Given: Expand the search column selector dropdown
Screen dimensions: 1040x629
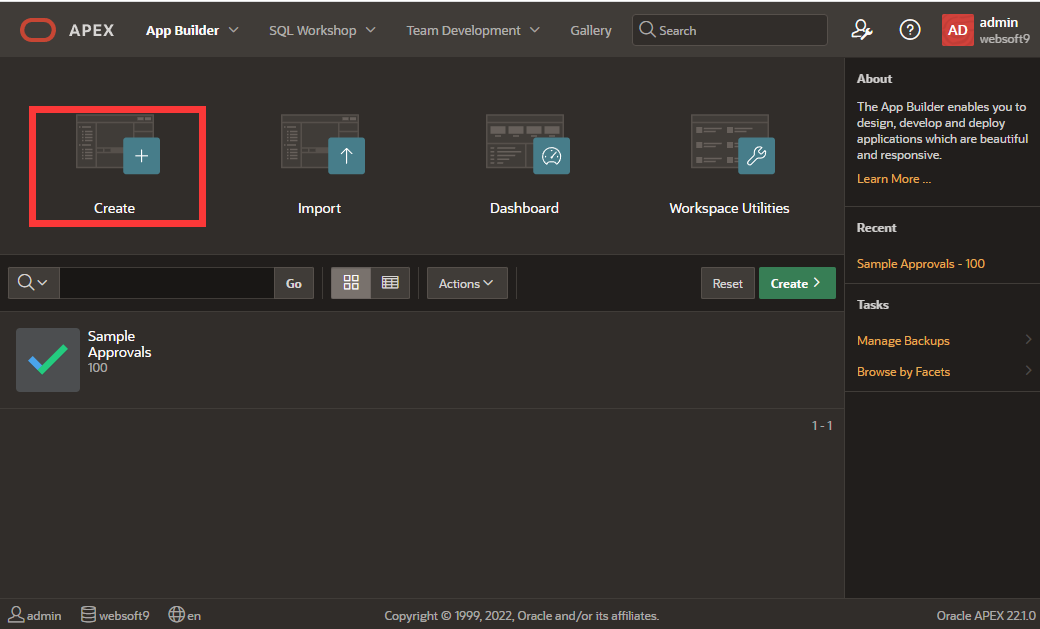Looking at the screenshot, I should (x=33, y=283).
